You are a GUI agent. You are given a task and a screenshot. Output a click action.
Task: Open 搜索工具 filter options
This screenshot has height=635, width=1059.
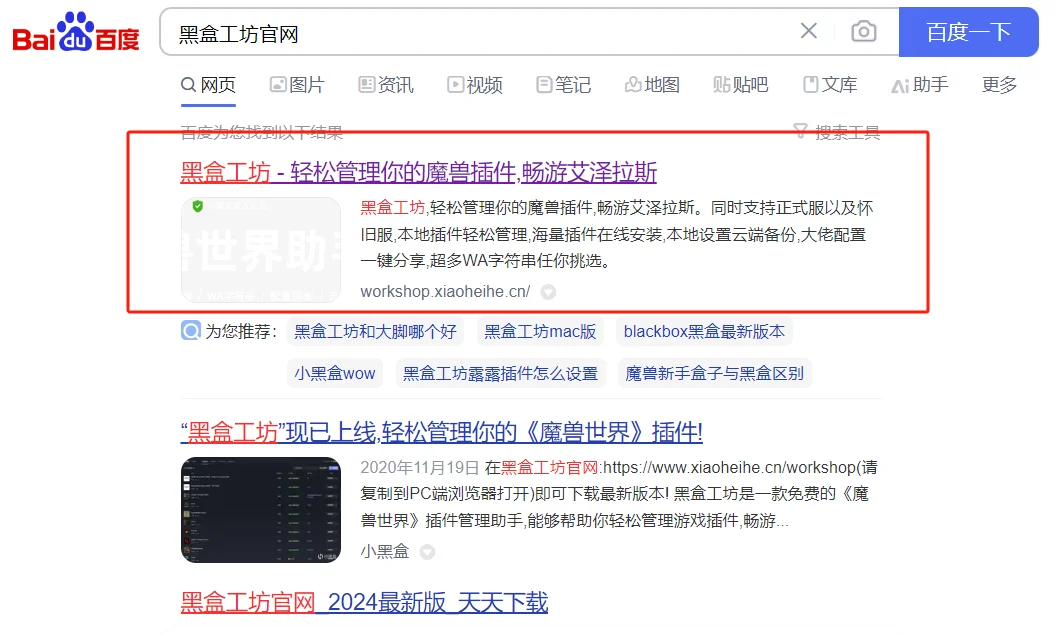pyautogui.click(x=837, y=132)
